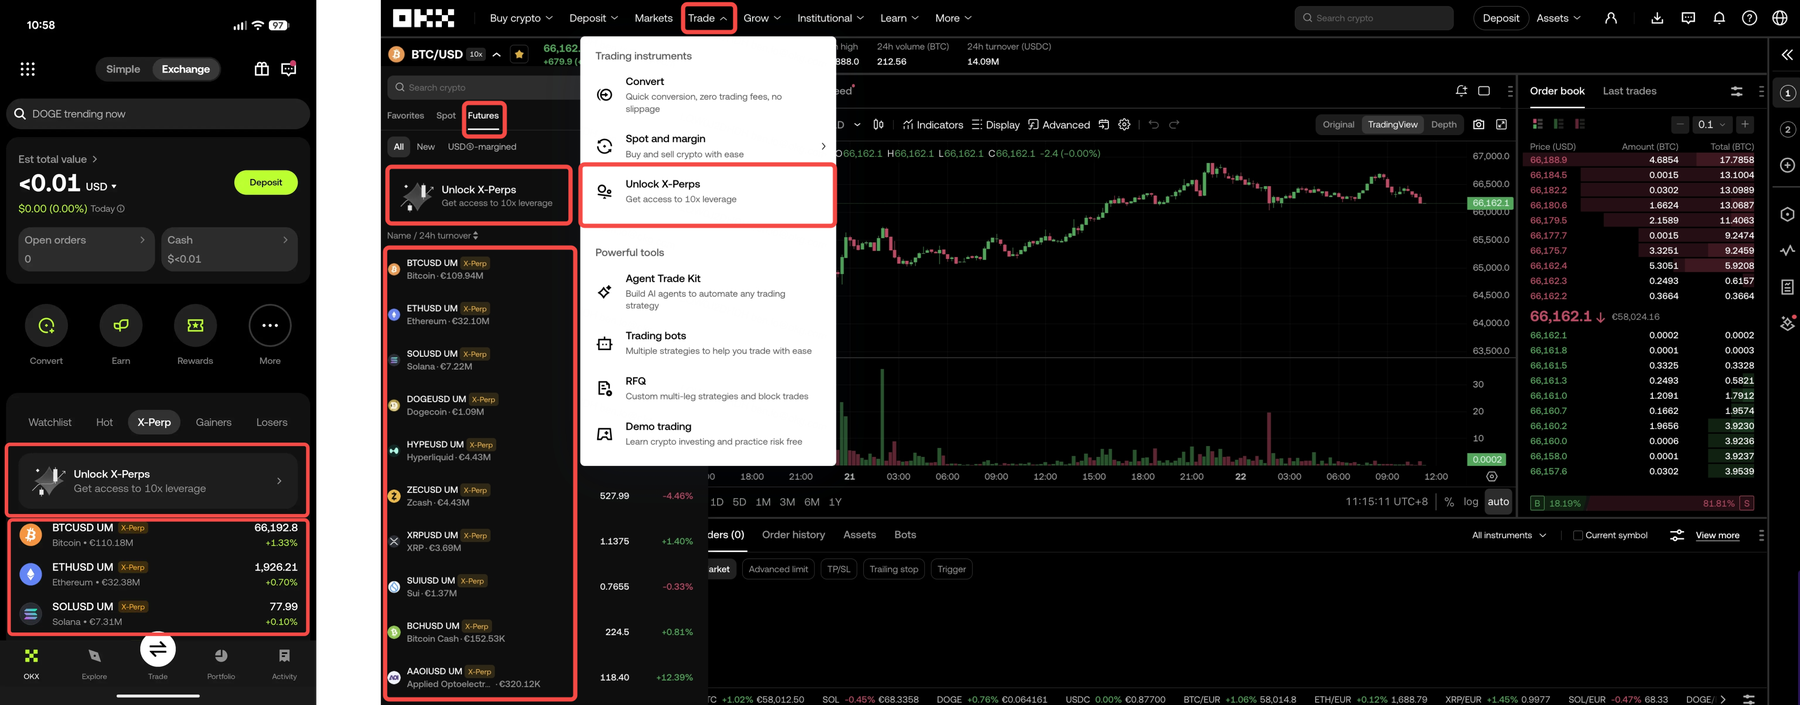Open the Gainers tab in mobile app
1800x705 pixels.
click(213, 422)
